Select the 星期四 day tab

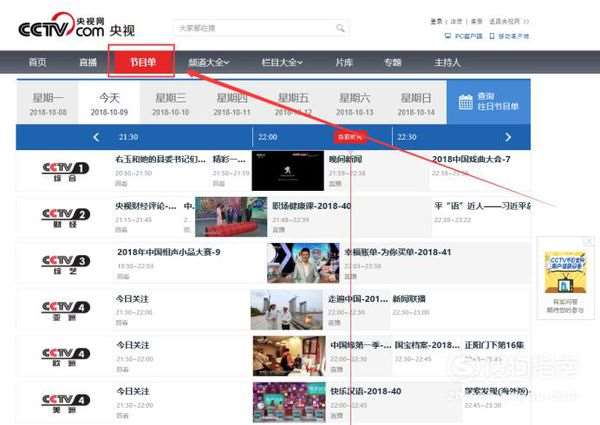(x=232, y=103)
